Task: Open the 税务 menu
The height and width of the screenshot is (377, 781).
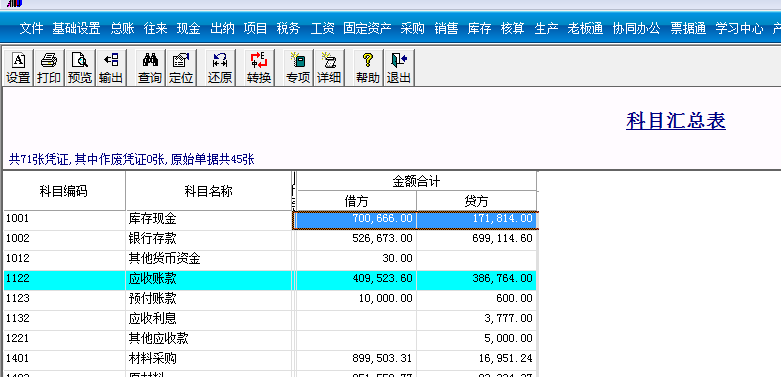Action: point(288,28)
